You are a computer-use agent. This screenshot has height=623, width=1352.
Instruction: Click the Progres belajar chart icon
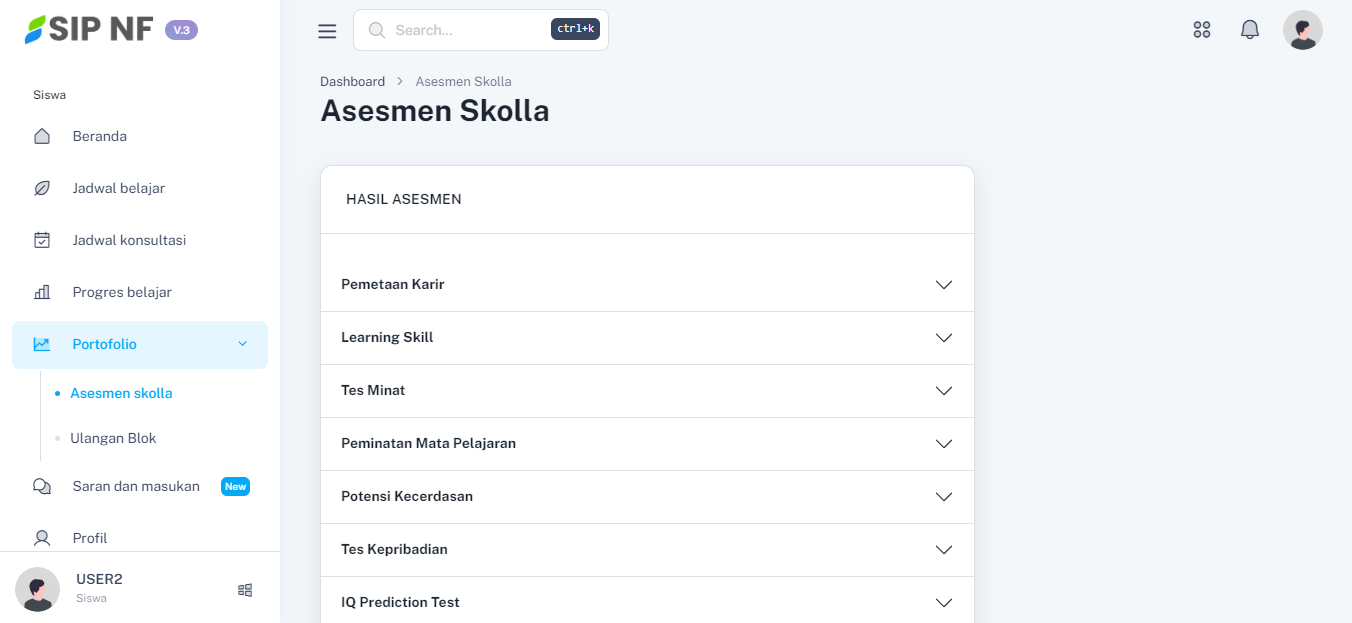(x=42, y=292)
